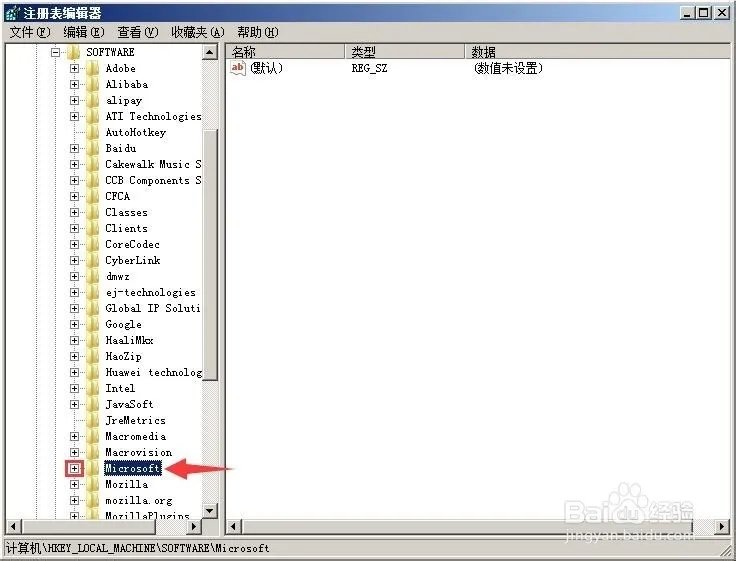Expand the Google key

tap(74, 324)
